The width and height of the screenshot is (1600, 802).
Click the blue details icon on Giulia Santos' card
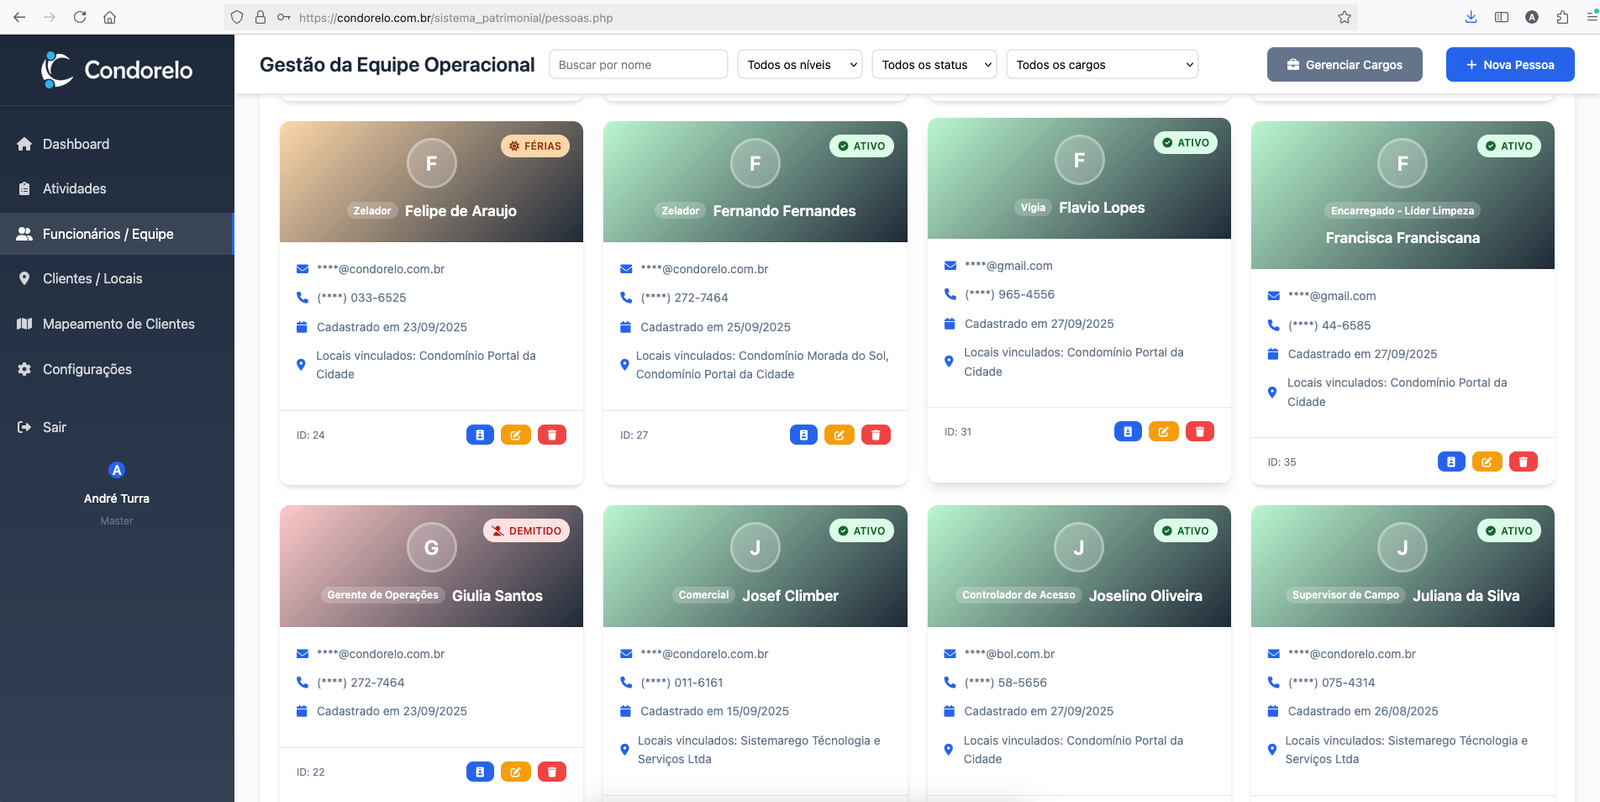pyautogui.click(x=480, y=772)
